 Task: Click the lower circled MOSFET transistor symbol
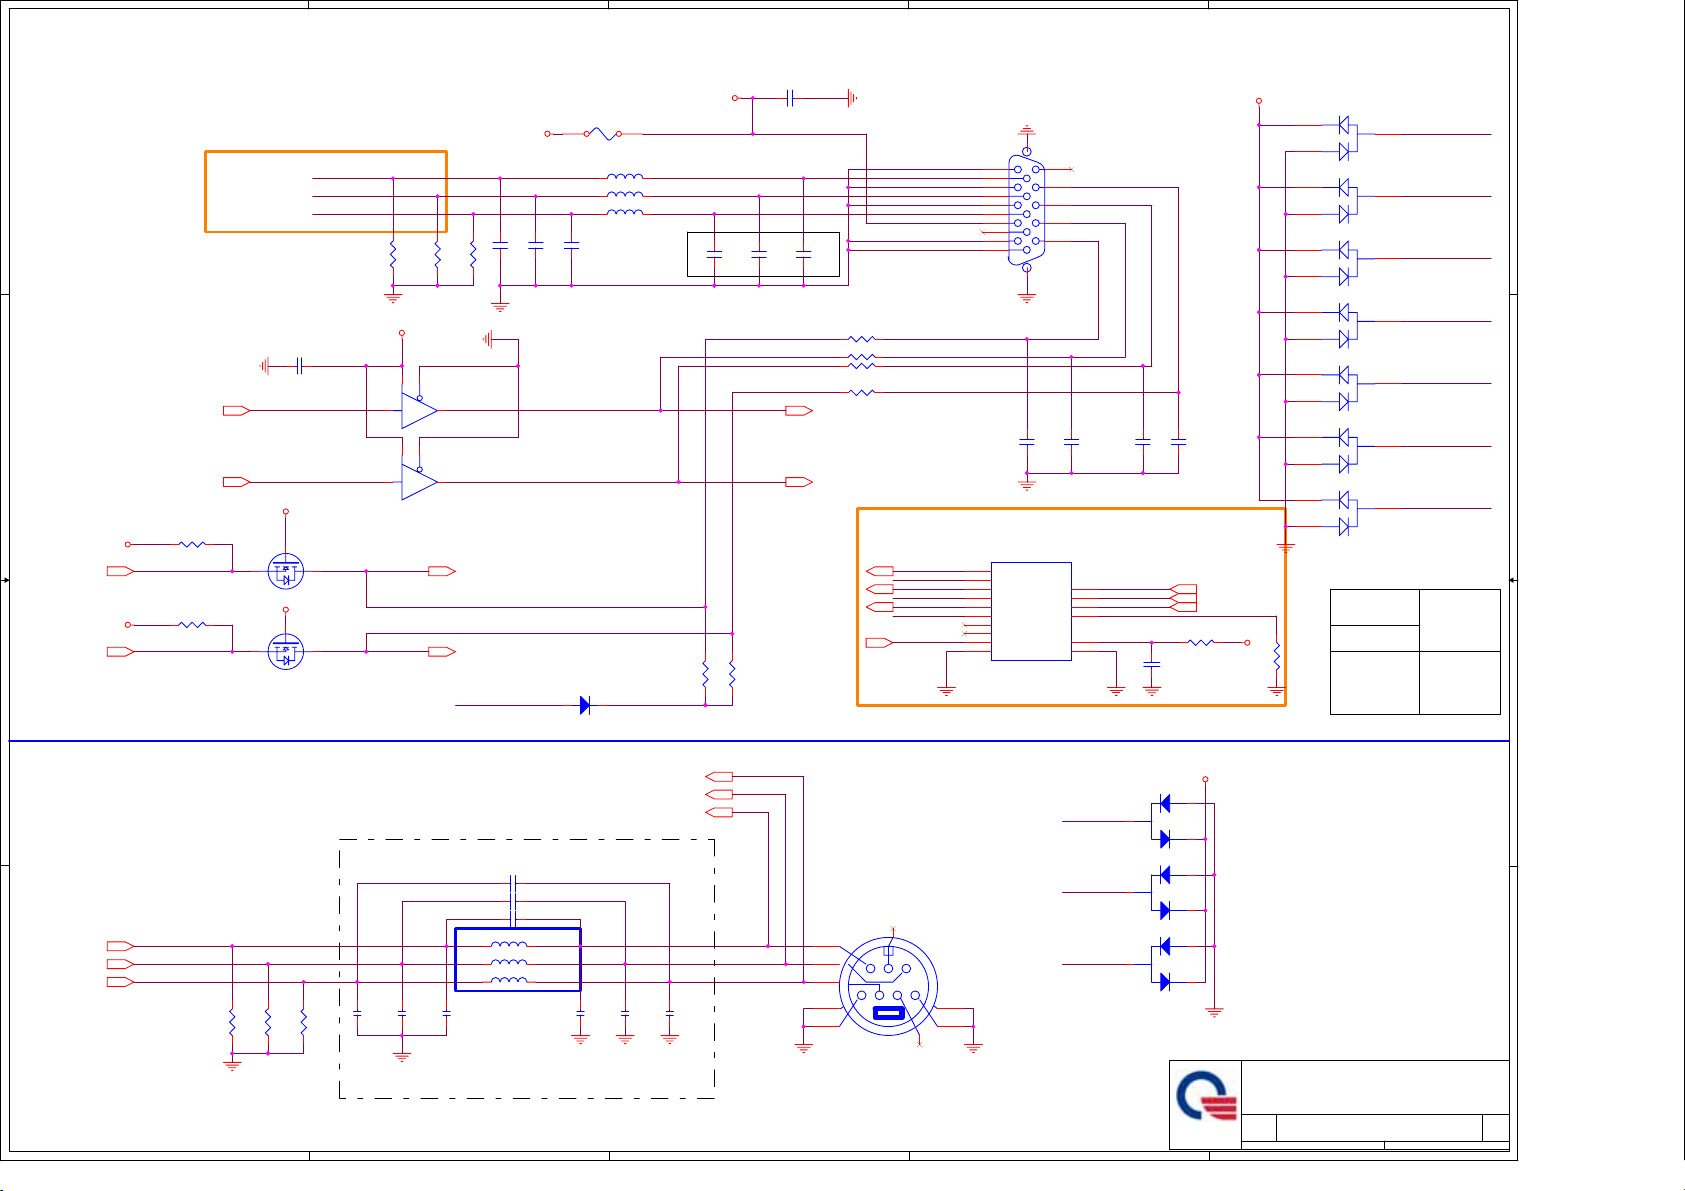[x=286, y=652]
